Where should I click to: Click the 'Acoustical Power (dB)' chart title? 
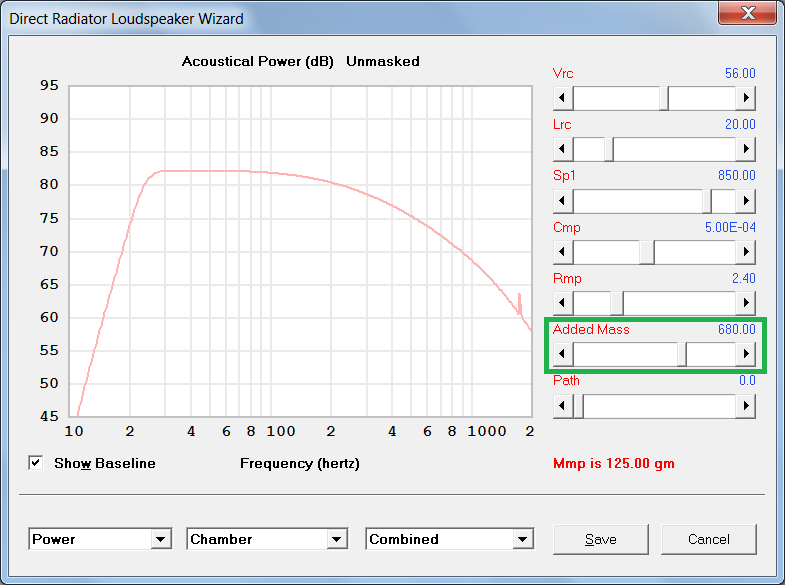pos(257,62)
